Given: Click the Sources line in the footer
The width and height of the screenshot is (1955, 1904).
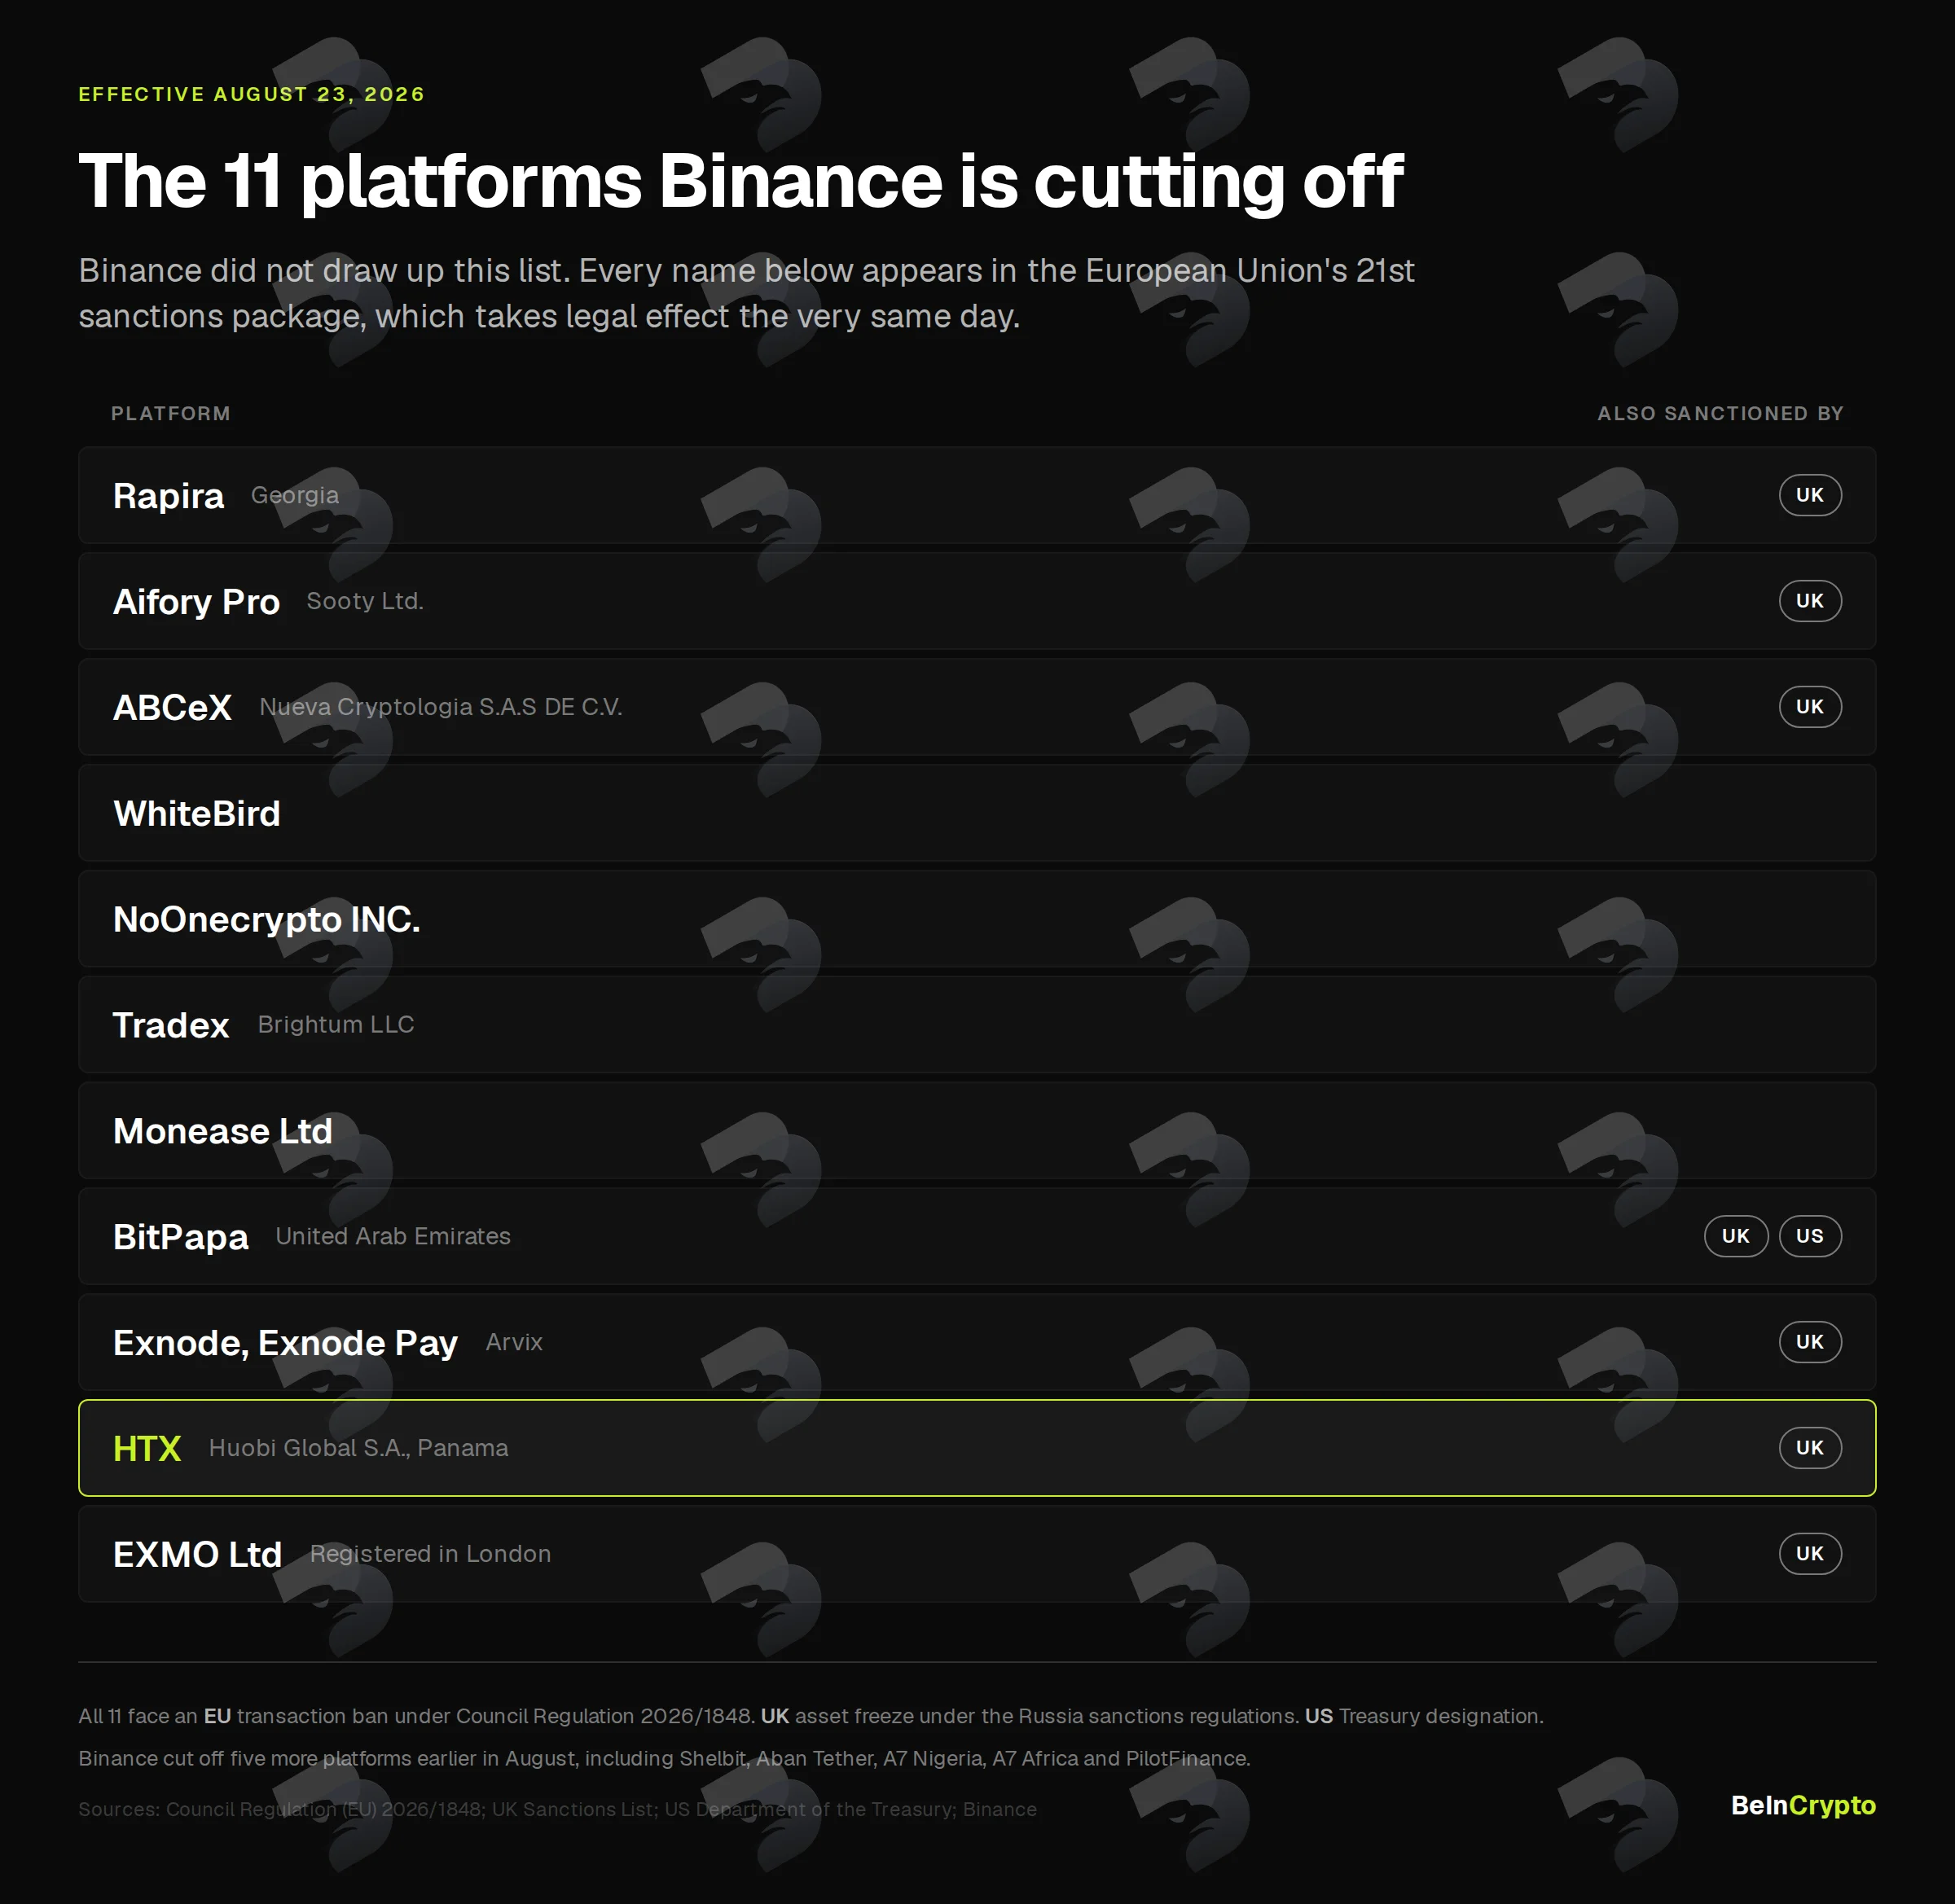Looking at the screenshot, I should click(x=557, y=1809).
